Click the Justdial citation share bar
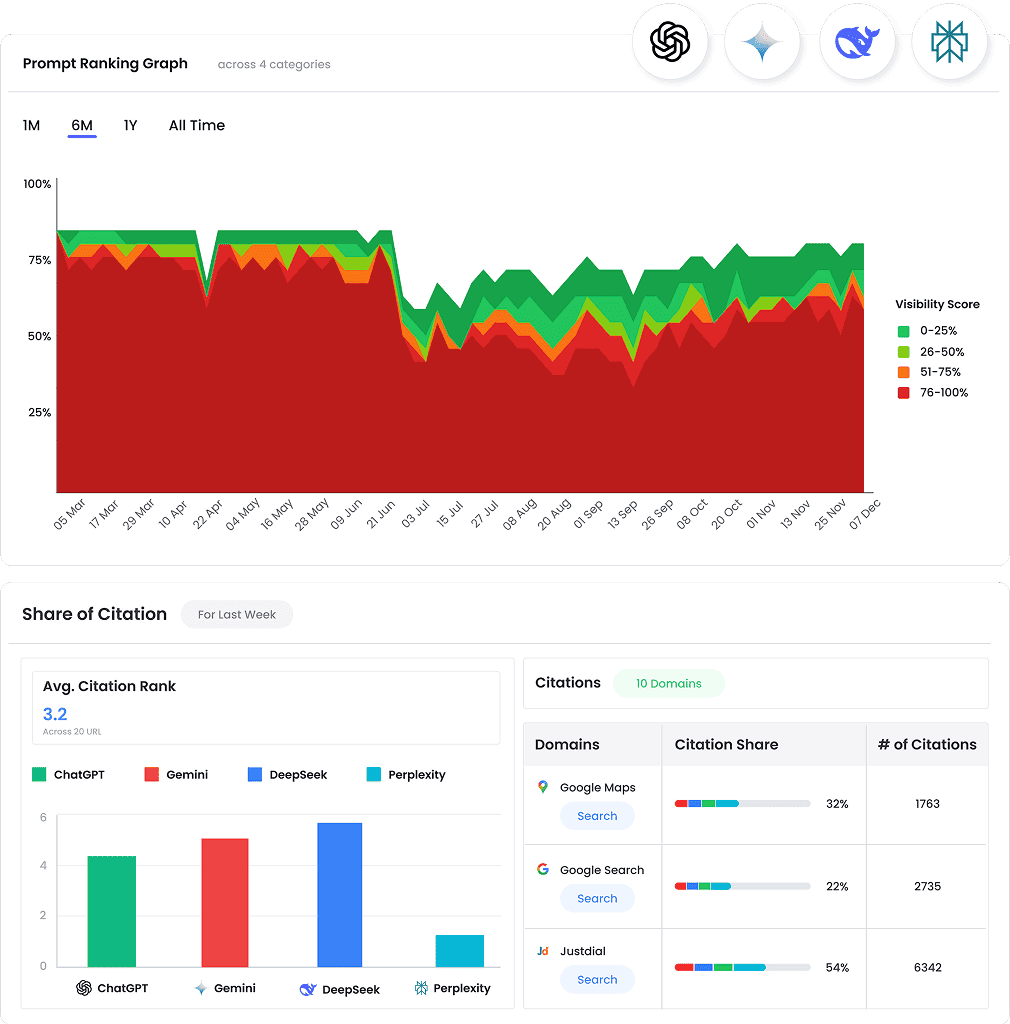This screenshot has width=1010, height=1024. (x=743, y=967)
